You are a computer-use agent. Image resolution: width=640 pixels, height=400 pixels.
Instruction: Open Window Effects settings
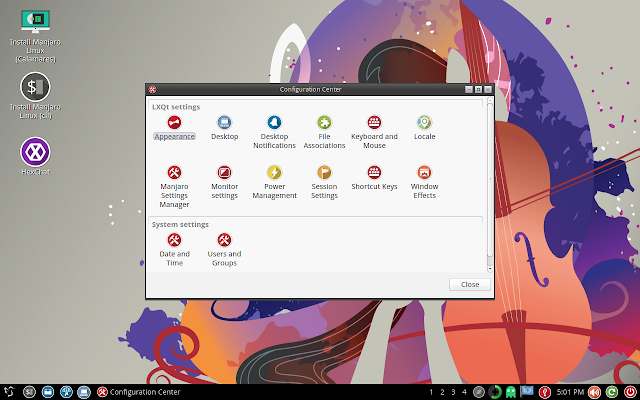click(424, 182)
